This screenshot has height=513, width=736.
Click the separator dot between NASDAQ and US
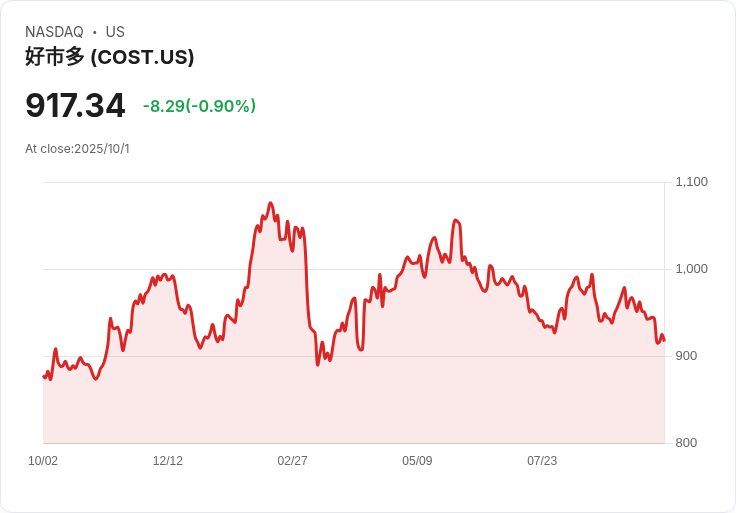95,32
